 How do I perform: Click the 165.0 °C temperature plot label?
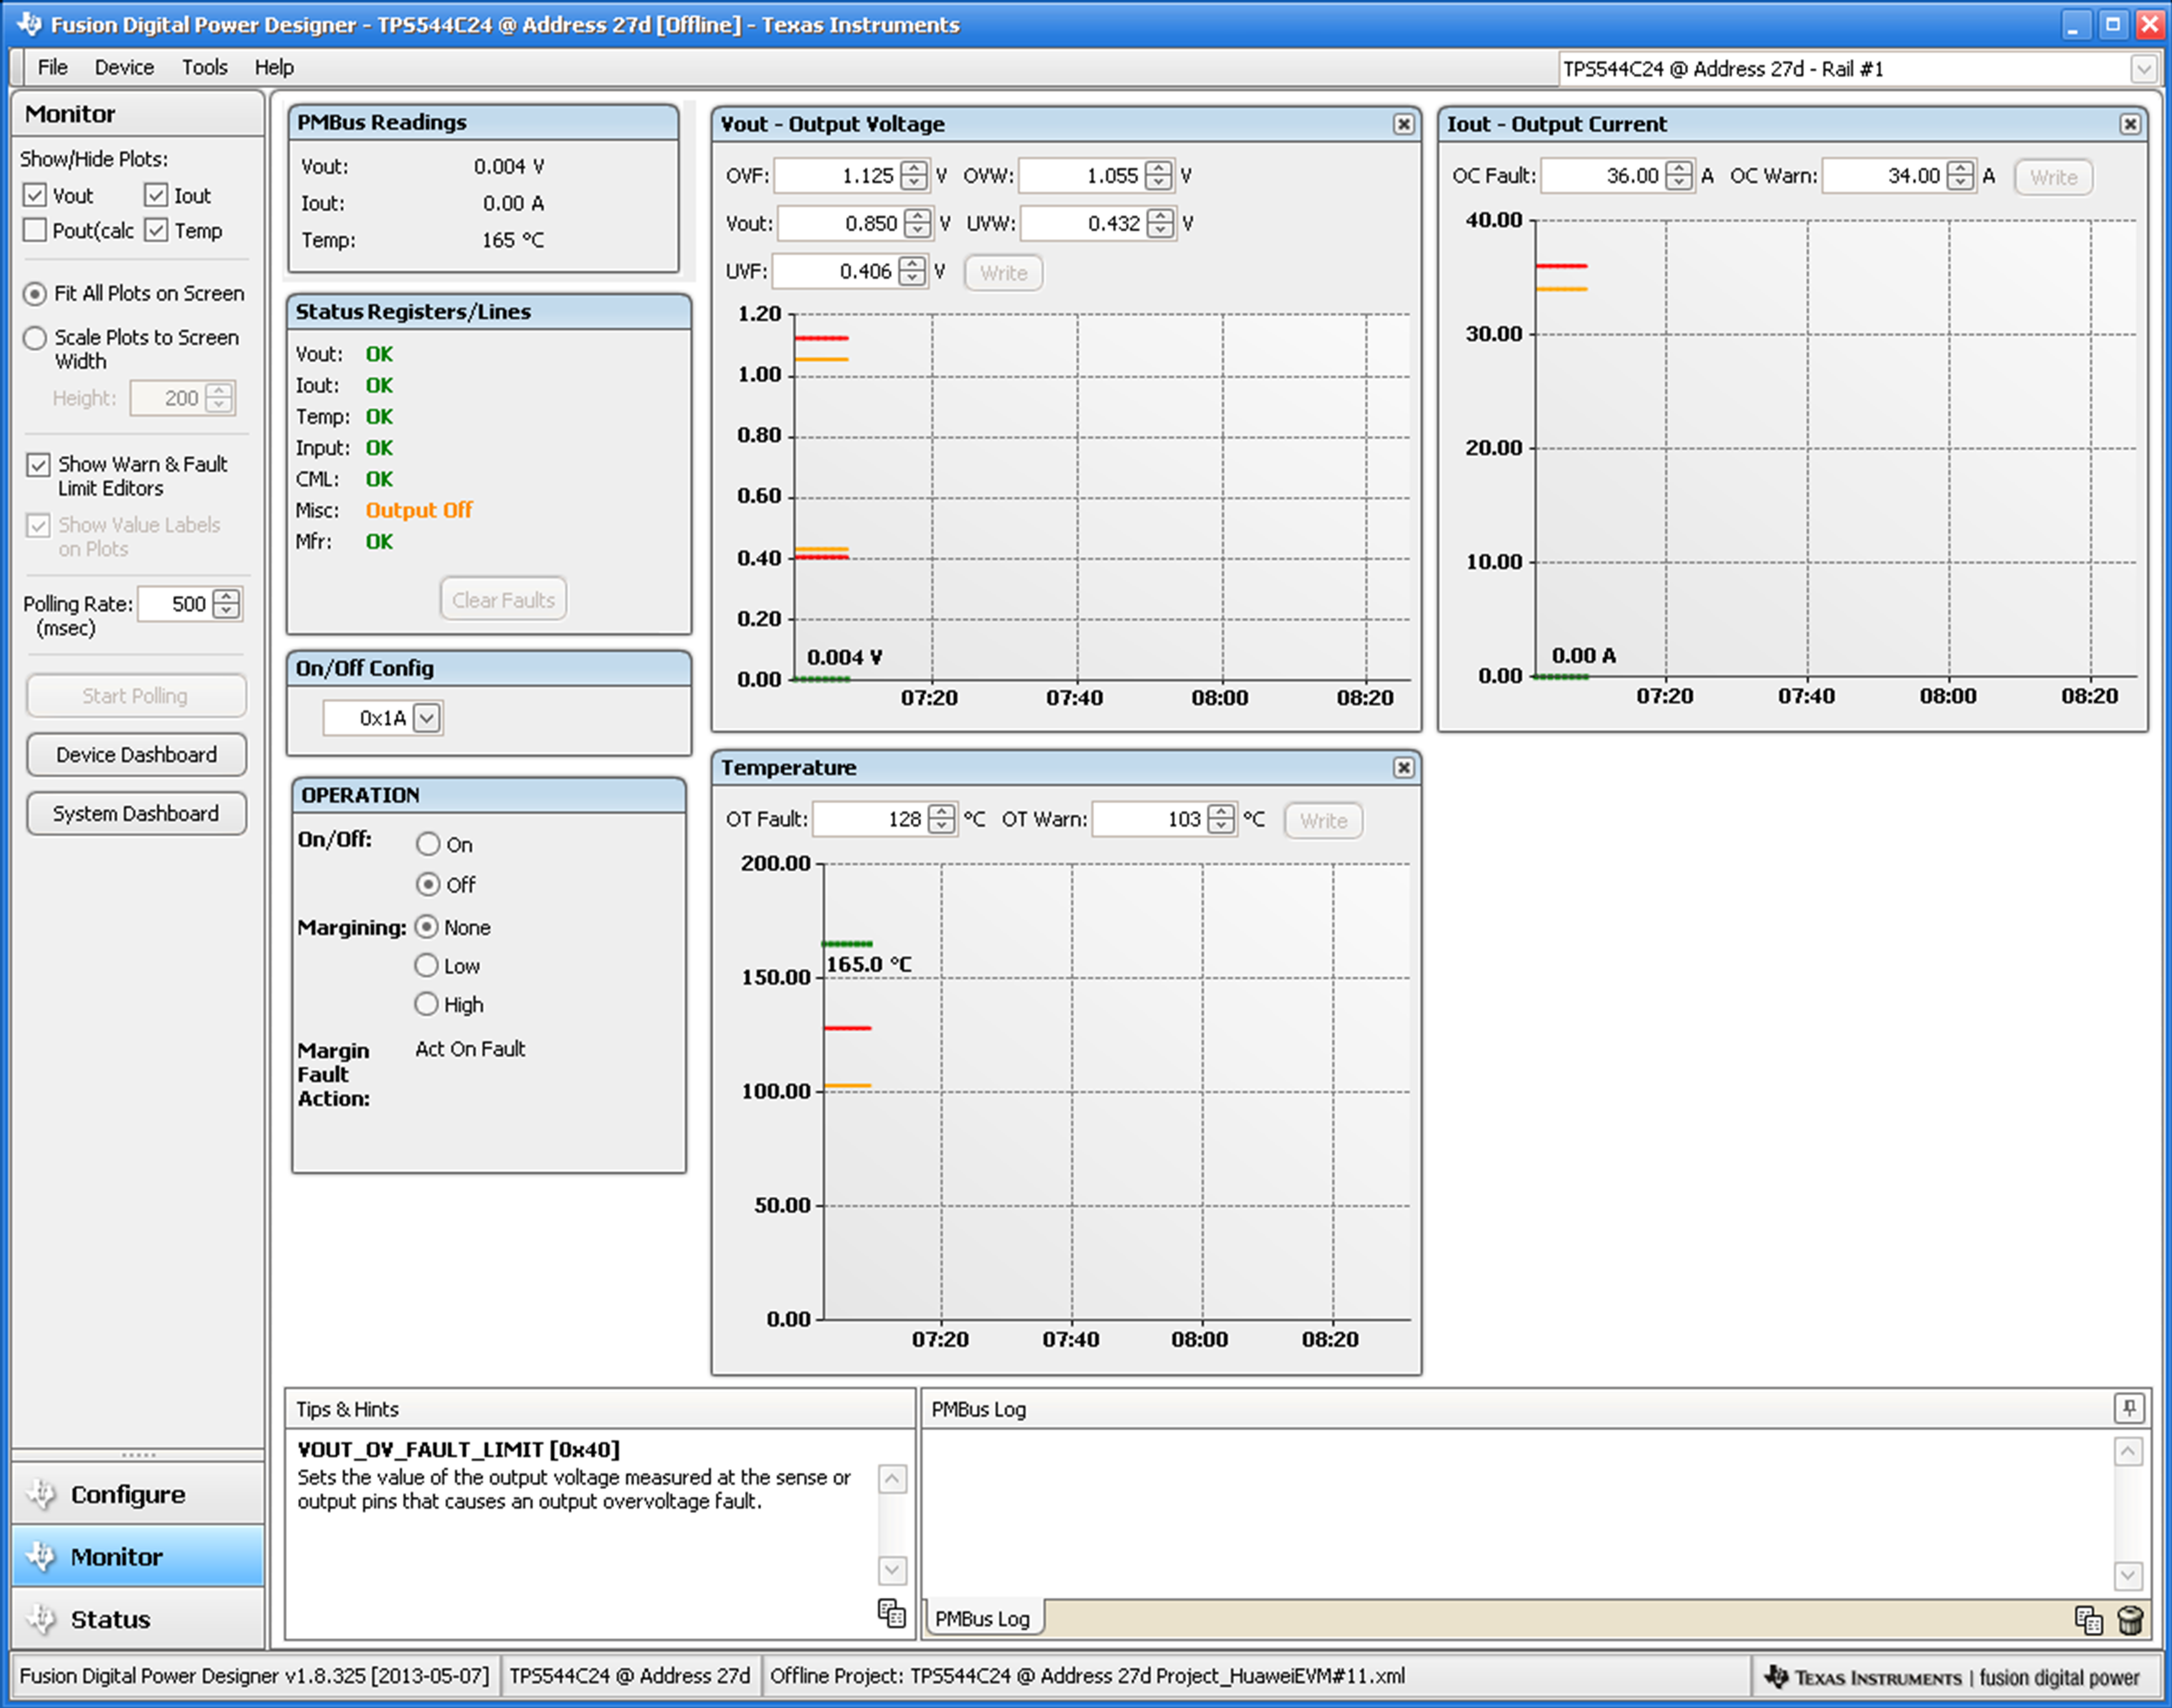pos(868,964)
